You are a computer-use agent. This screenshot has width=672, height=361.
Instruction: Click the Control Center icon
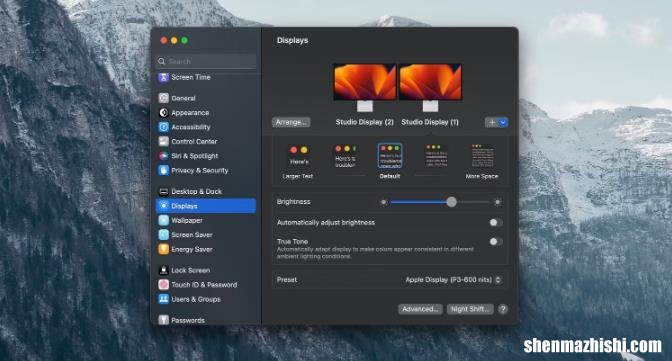[x=163, y=141]
